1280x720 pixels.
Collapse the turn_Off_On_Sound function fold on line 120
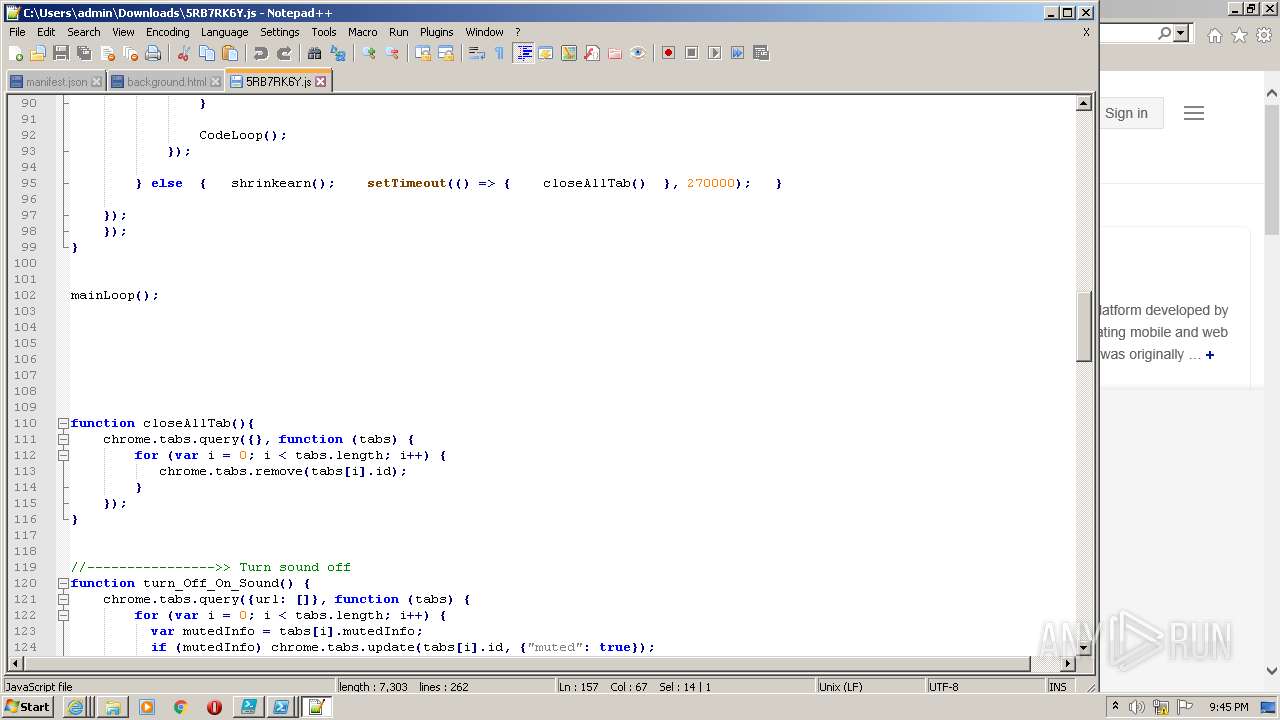coord(63,583)
